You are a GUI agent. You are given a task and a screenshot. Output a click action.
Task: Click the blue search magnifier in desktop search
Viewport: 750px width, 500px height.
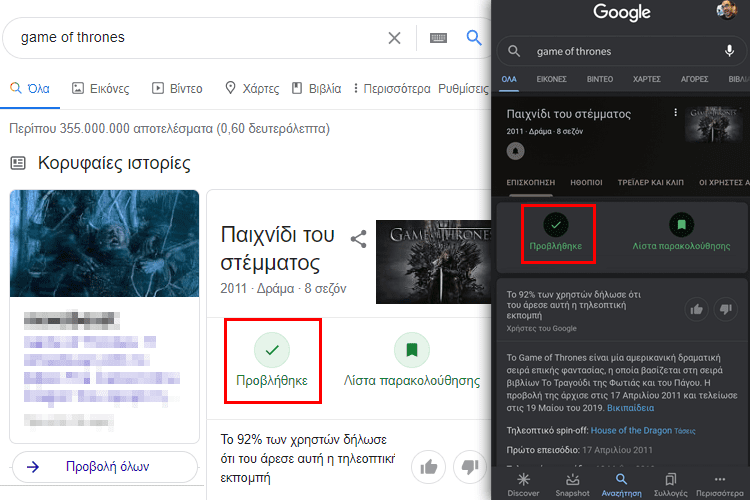coord(474,37)
